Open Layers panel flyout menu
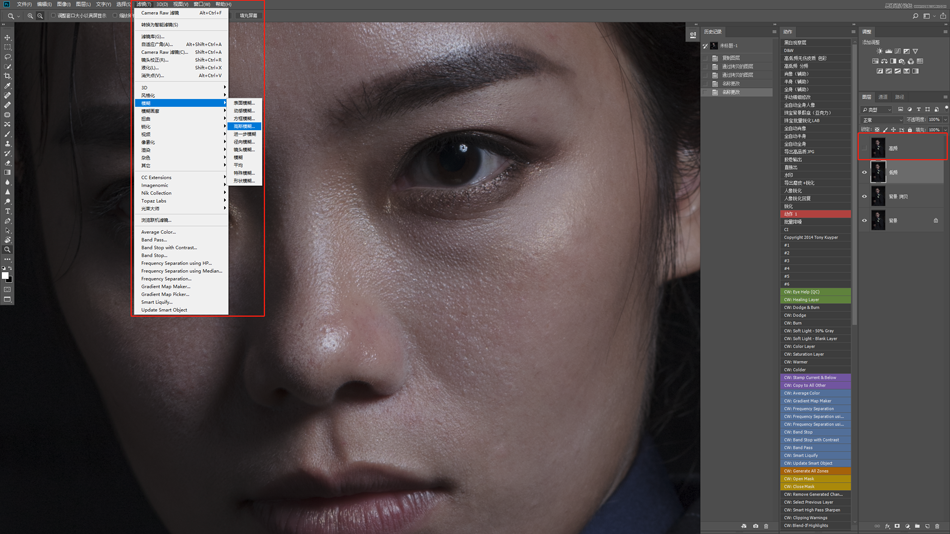This screenshot has height=534, width=950. coord(945,97)
